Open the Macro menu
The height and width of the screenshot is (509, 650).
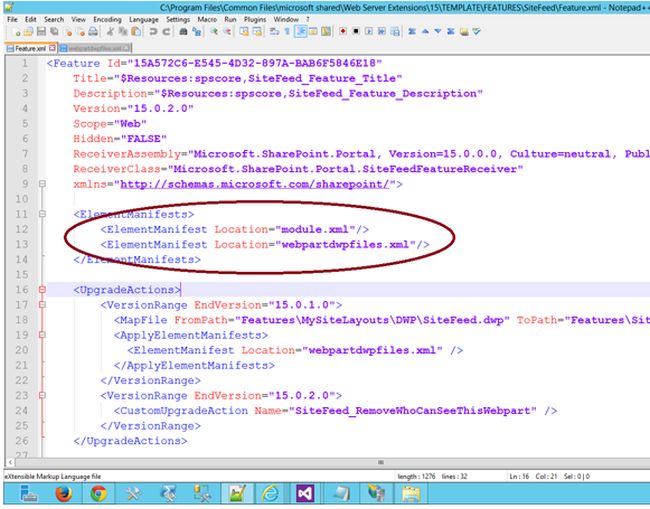tap(207, 19)
